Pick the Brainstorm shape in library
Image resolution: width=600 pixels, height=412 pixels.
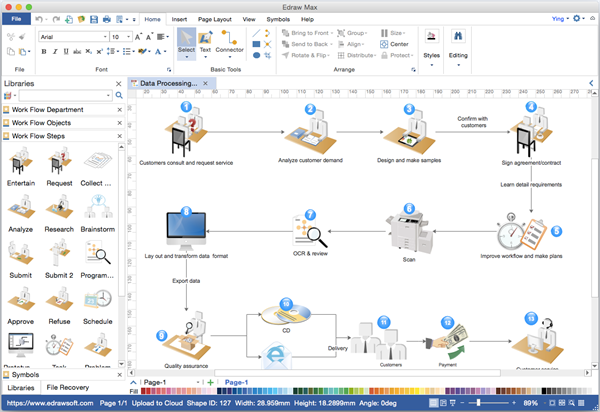coord(98,213)
